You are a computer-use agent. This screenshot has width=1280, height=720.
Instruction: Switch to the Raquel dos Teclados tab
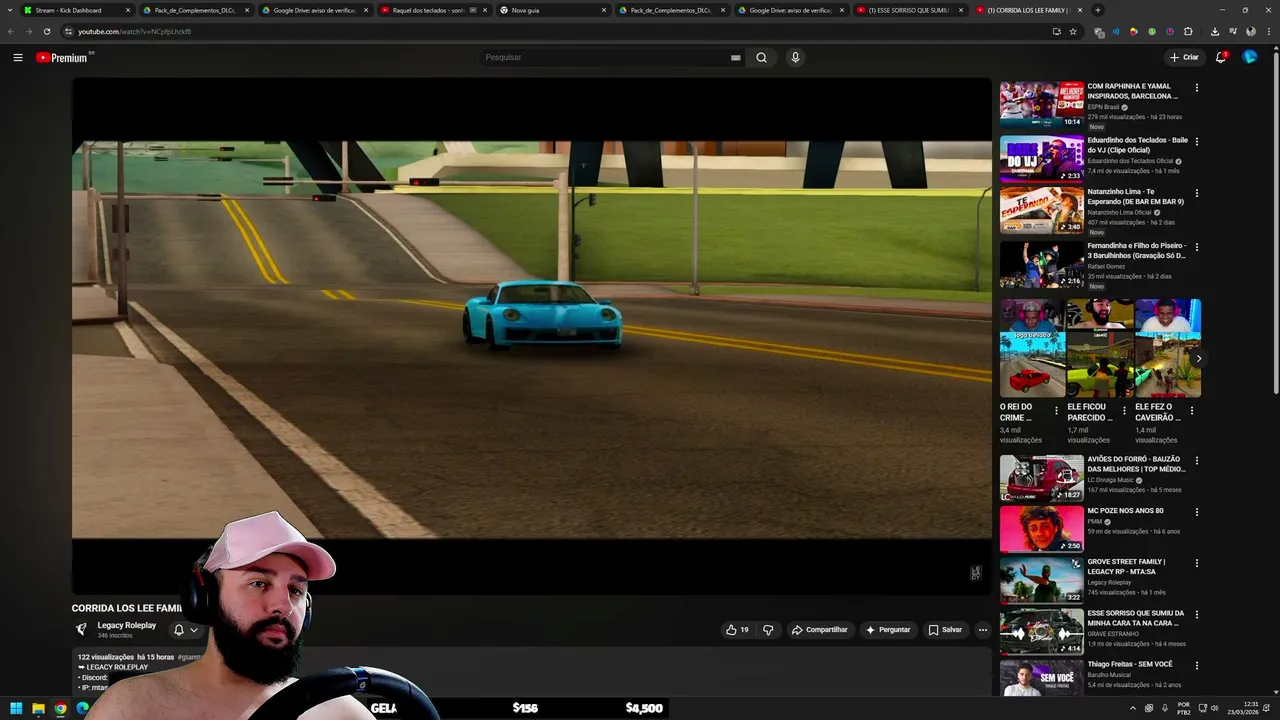pyautogui.click(x=428, y=10)
